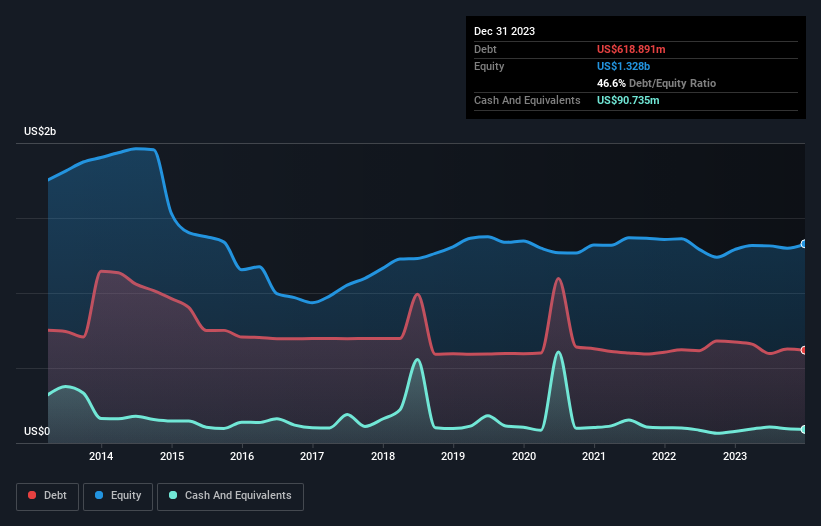Click the red Debt legend dot

[x=32, y=495]
